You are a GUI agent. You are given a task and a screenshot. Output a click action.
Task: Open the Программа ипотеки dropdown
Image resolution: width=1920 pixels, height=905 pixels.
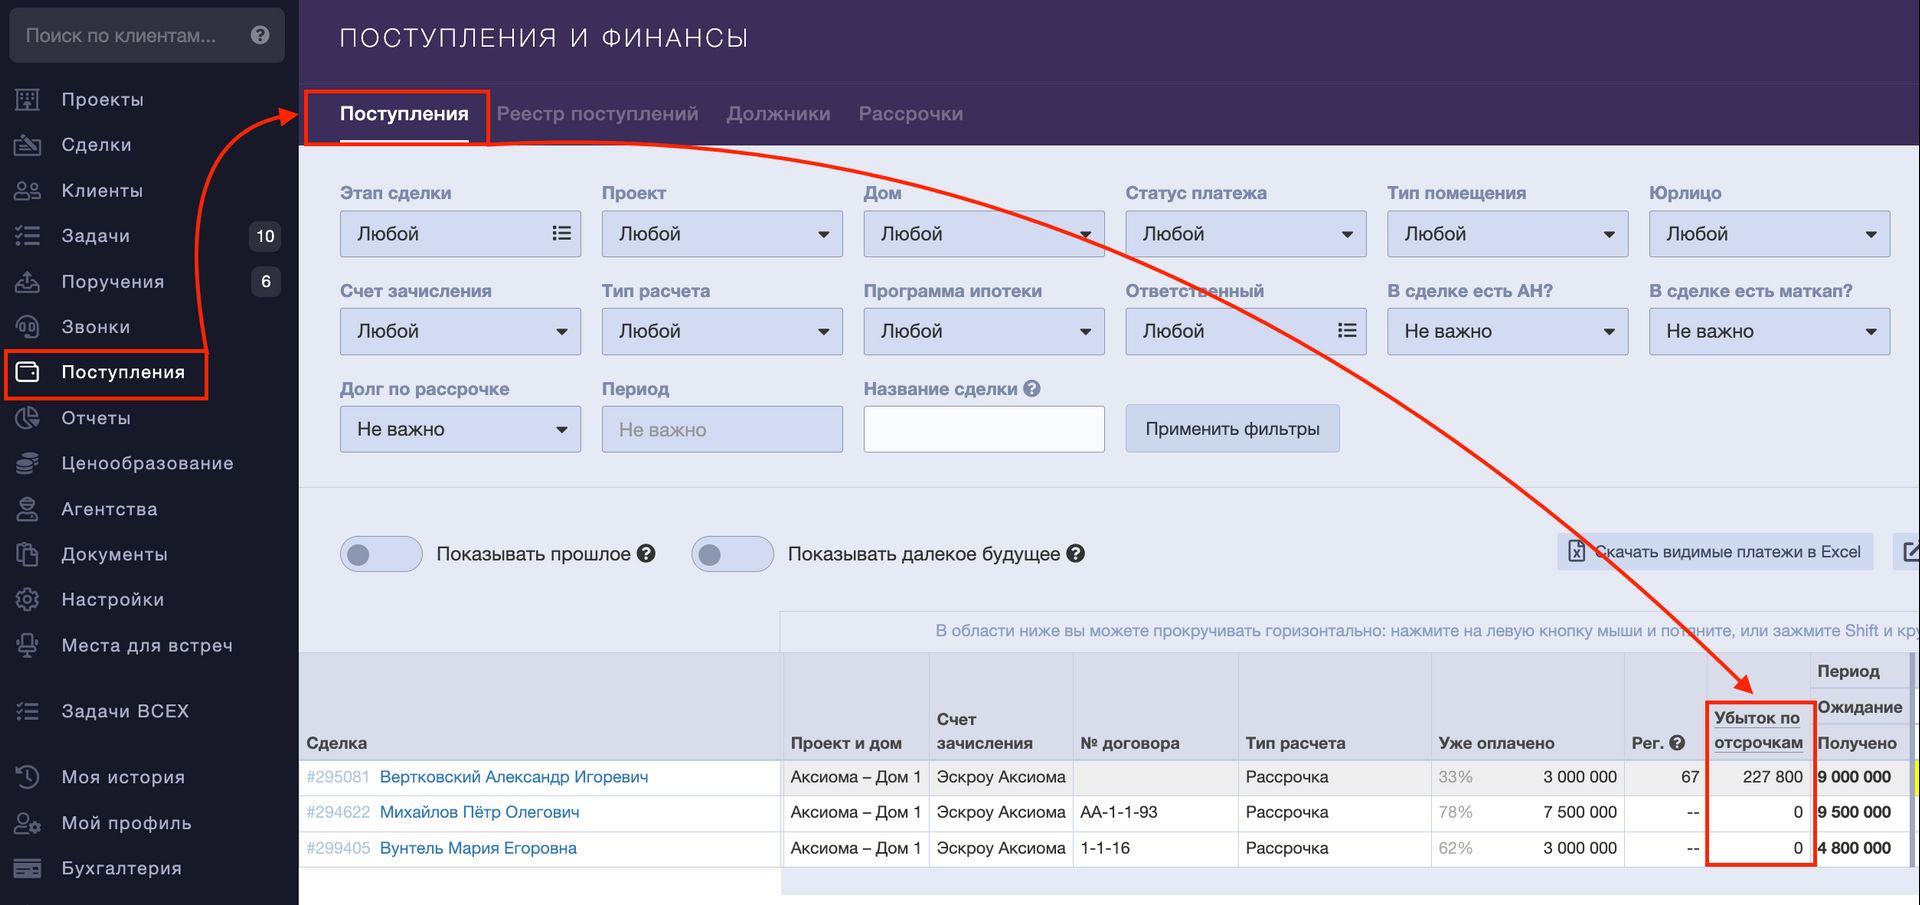[984, 331]
